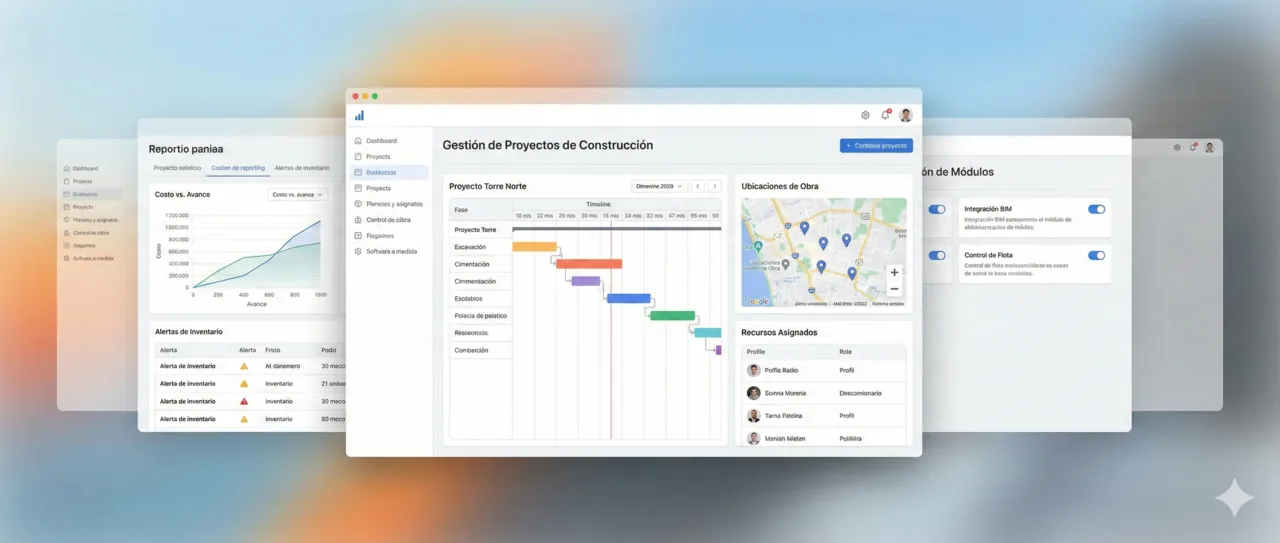Screen dimensions: 1280x543
Task: Click the bar chart app logo
Action: [359, 115]
